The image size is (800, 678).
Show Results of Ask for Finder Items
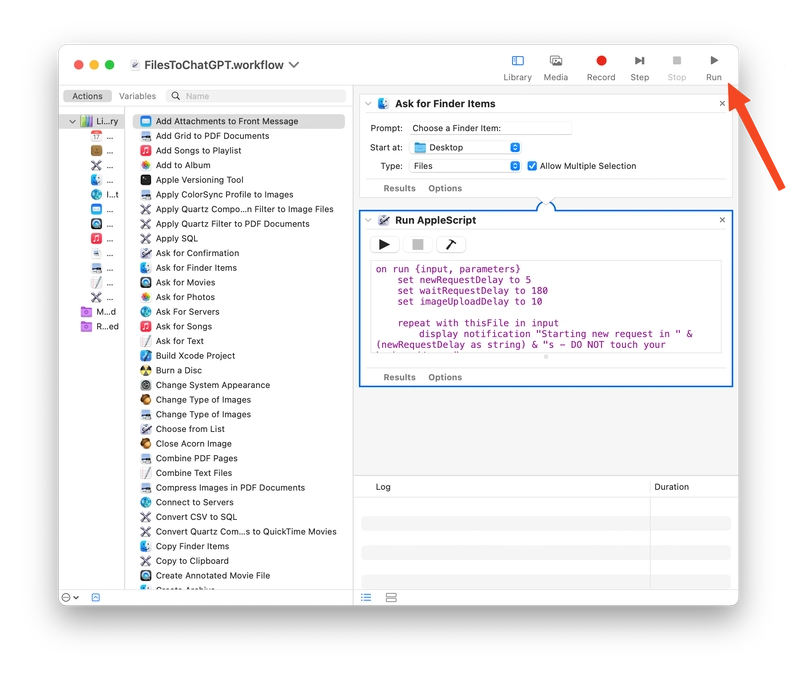point(399,188)
